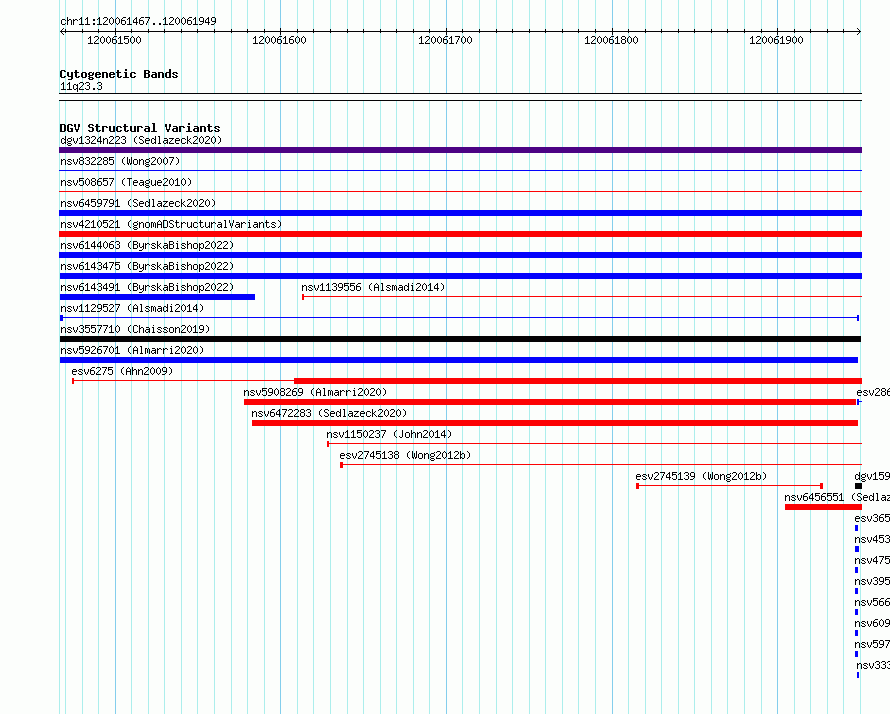Screen dimensions: 890x714
Task: Open the nsv832285 (Wong2007) variant
Action: (x=120, y=161)
